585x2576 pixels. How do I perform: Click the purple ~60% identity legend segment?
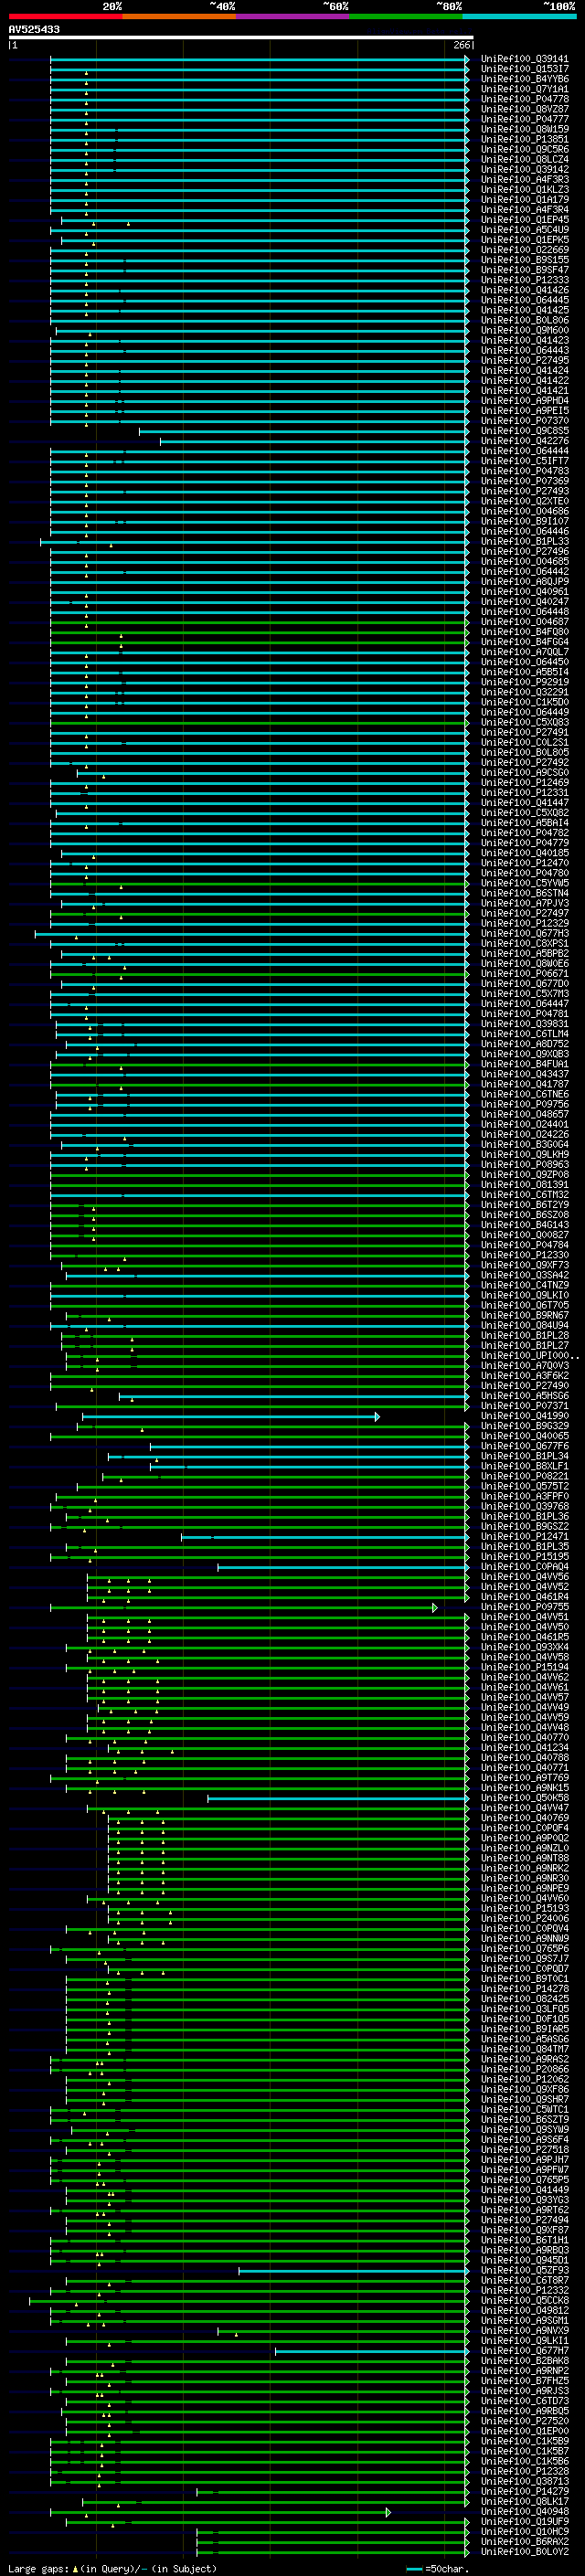coord(293,17)
